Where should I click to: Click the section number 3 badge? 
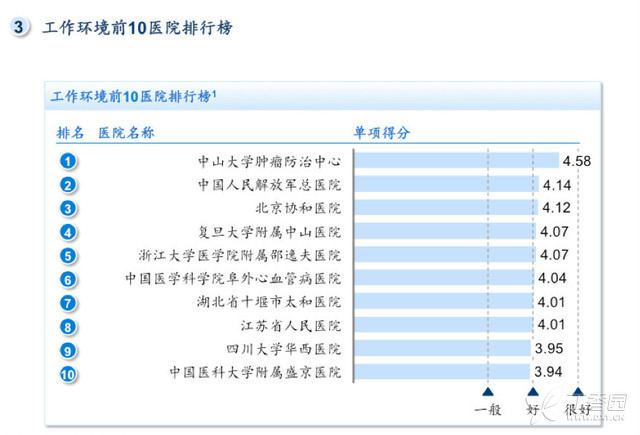(x=19, y=27)
